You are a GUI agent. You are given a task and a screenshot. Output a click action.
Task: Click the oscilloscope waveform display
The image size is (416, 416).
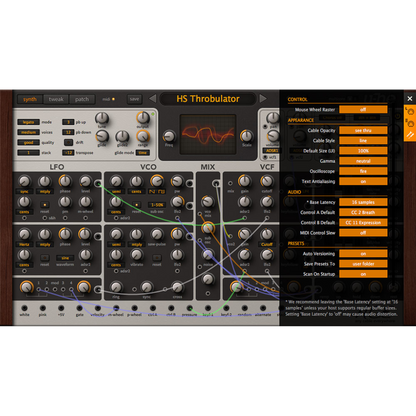tap(208, 134)
